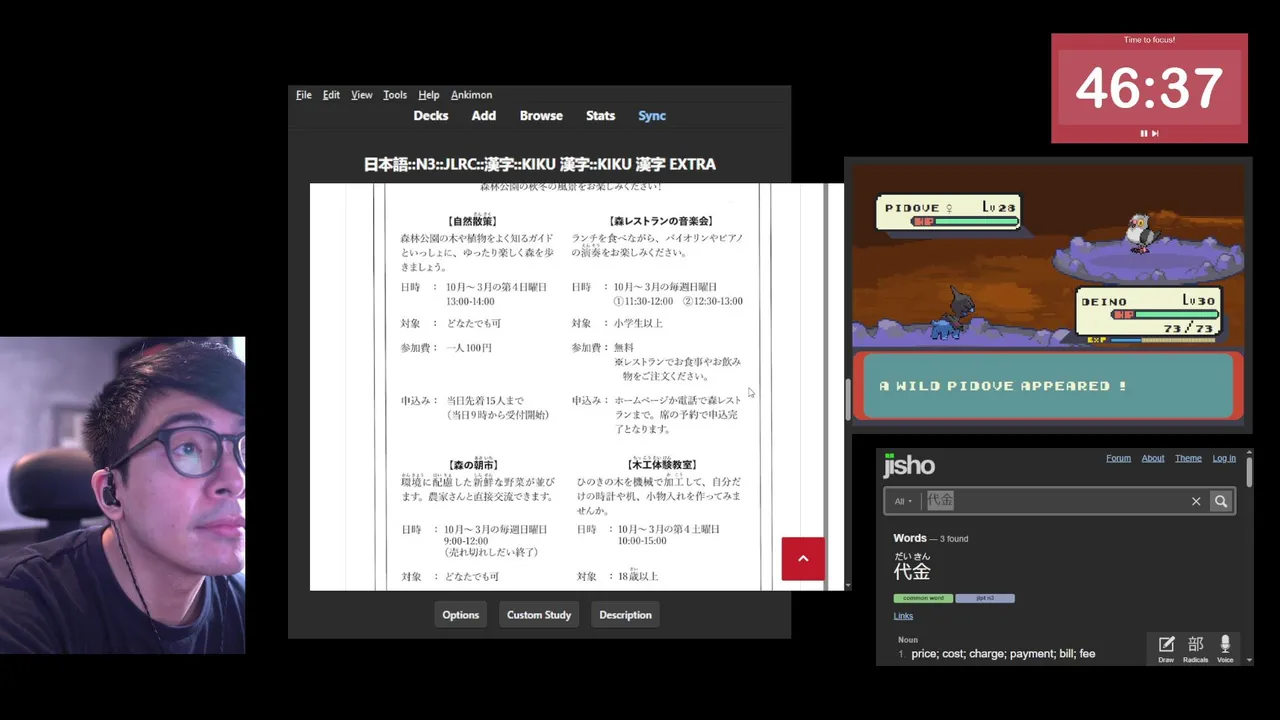Click the 【自然散策】 heading in the document
This screenshot has width=1280, height=720.
pos(473,221)
